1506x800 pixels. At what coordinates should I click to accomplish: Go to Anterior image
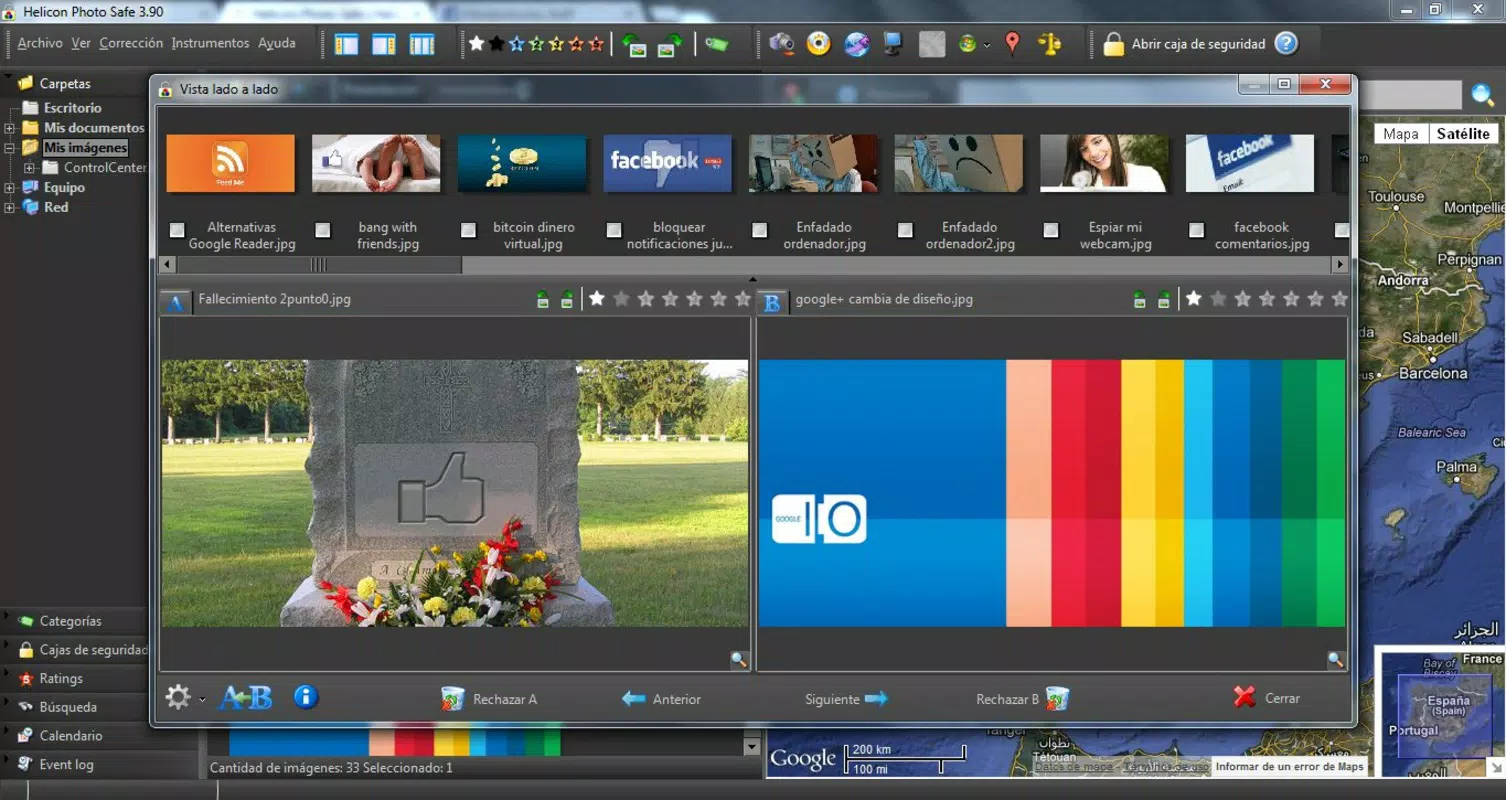661,699
